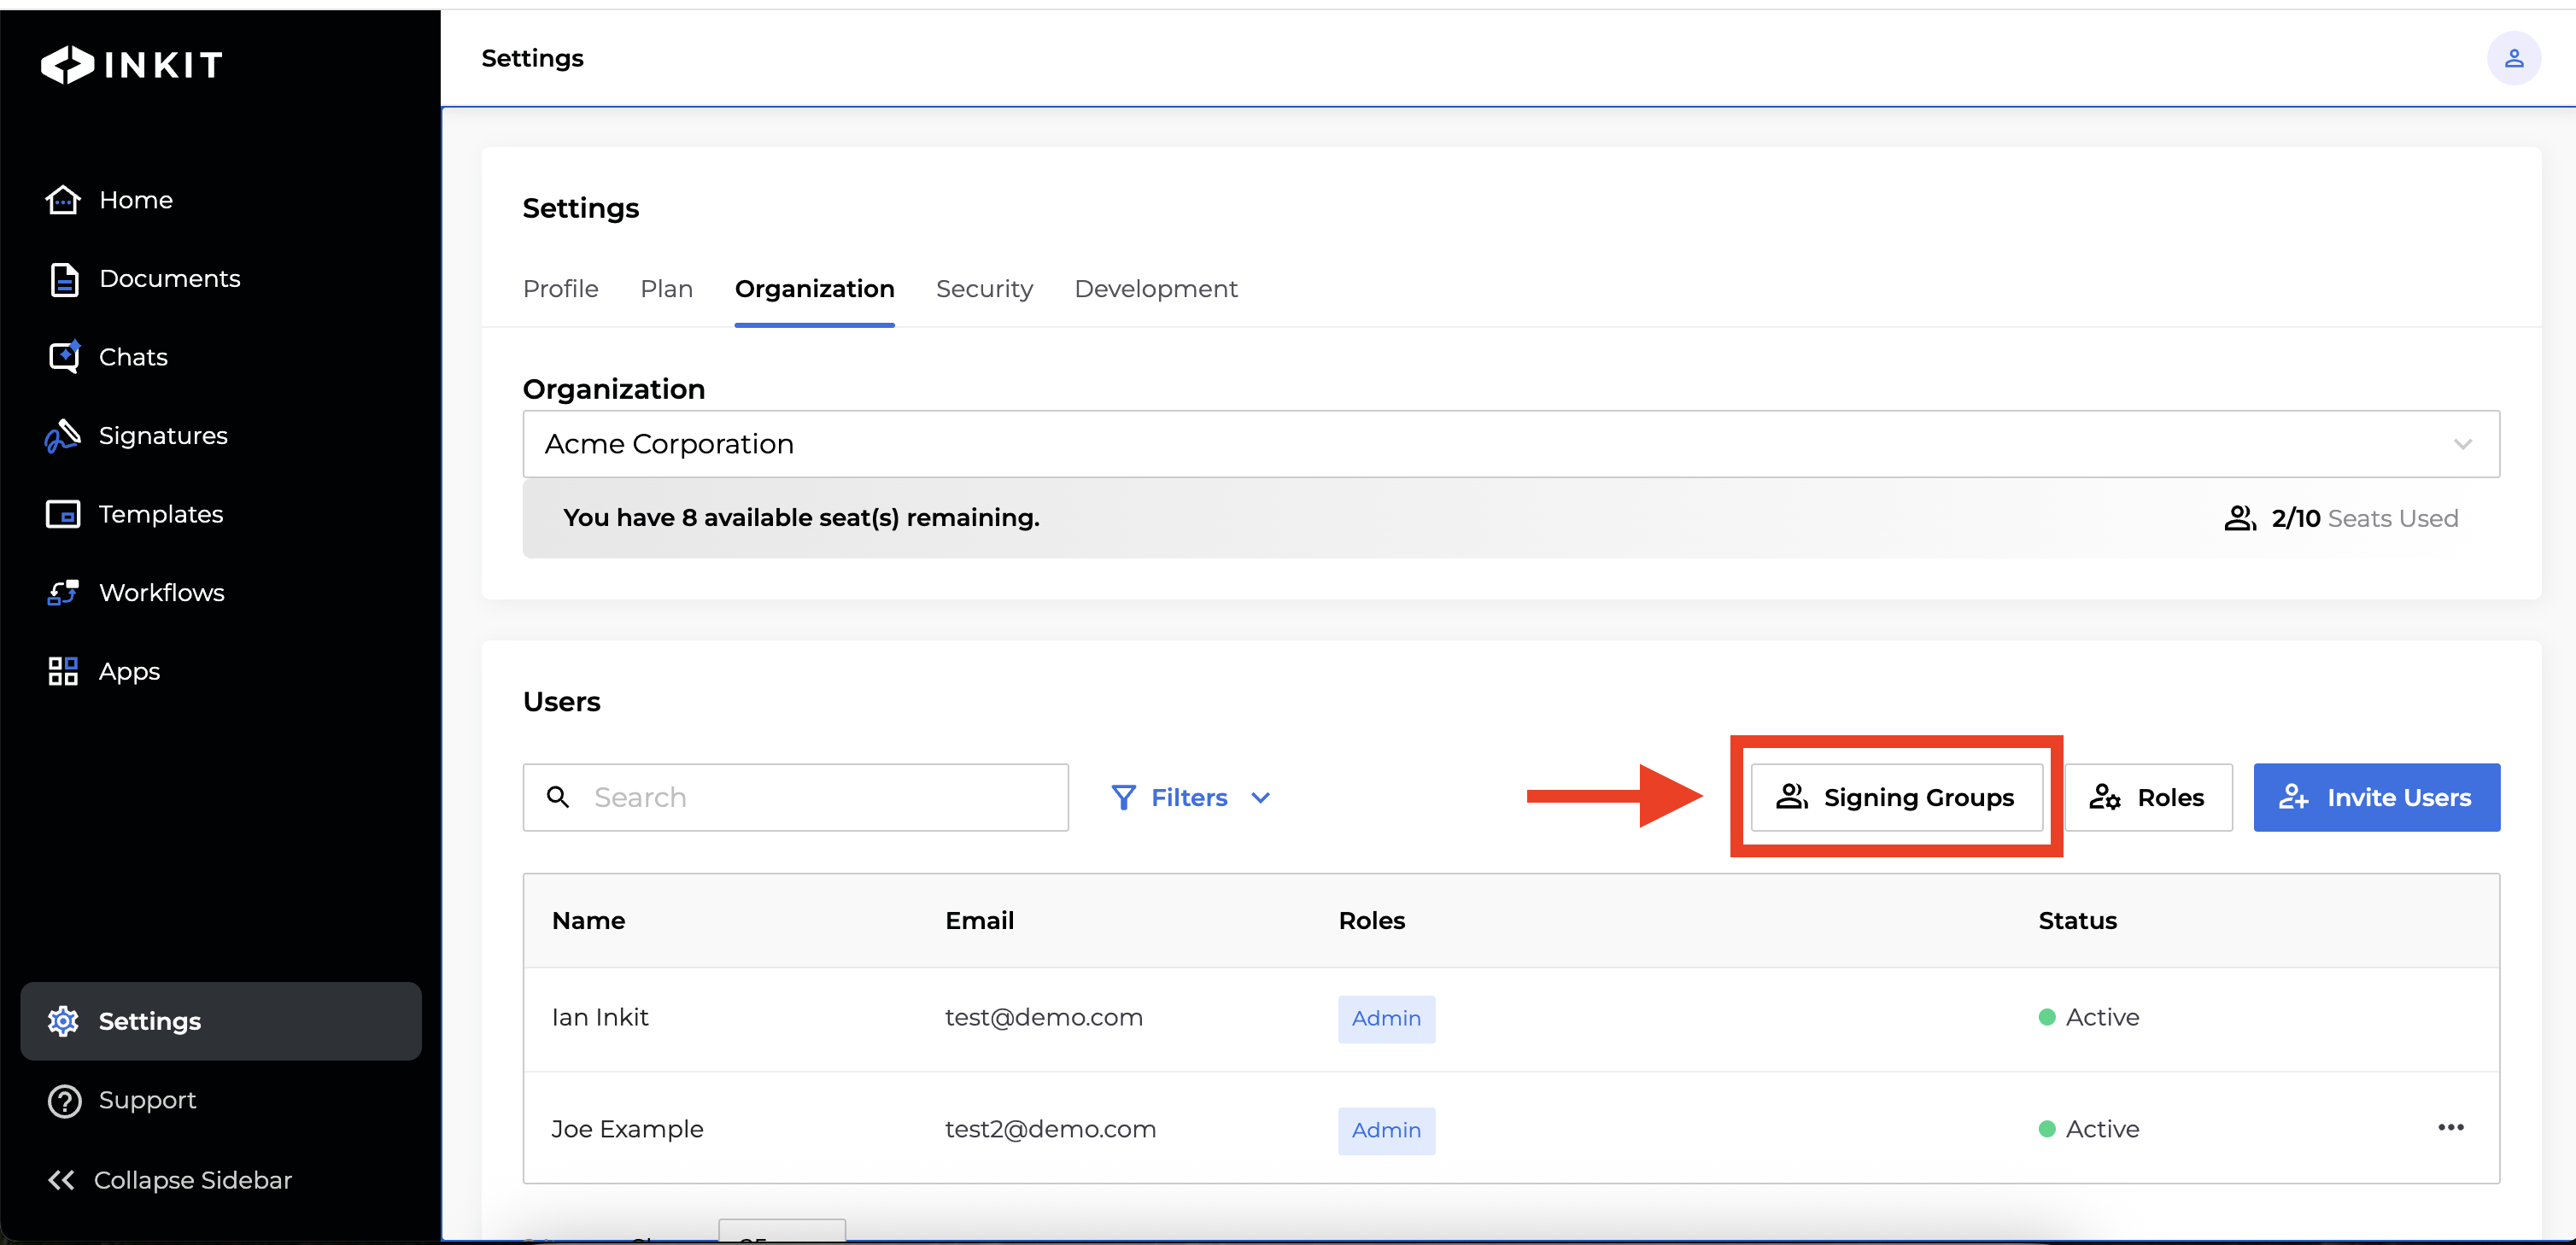Image resolution: width=2576 pixels, height=1245 pixels.
Task: Click the Name column header
Action: point(588,921)
